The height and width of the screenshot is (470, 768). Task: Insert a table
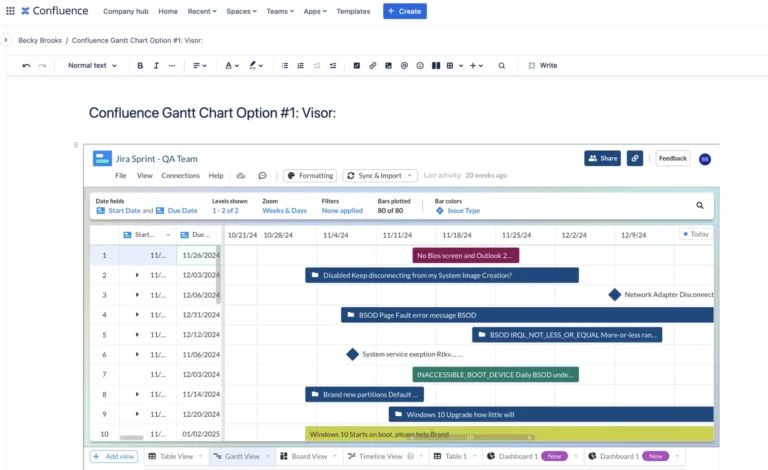click(x=450, y=66)
